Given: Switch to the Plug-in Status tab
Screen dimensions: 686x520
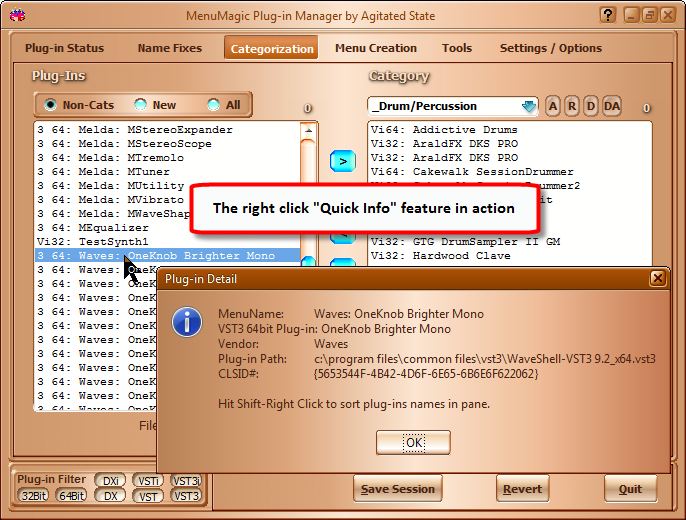Looking at the screenshot, I should click(64, 48).
